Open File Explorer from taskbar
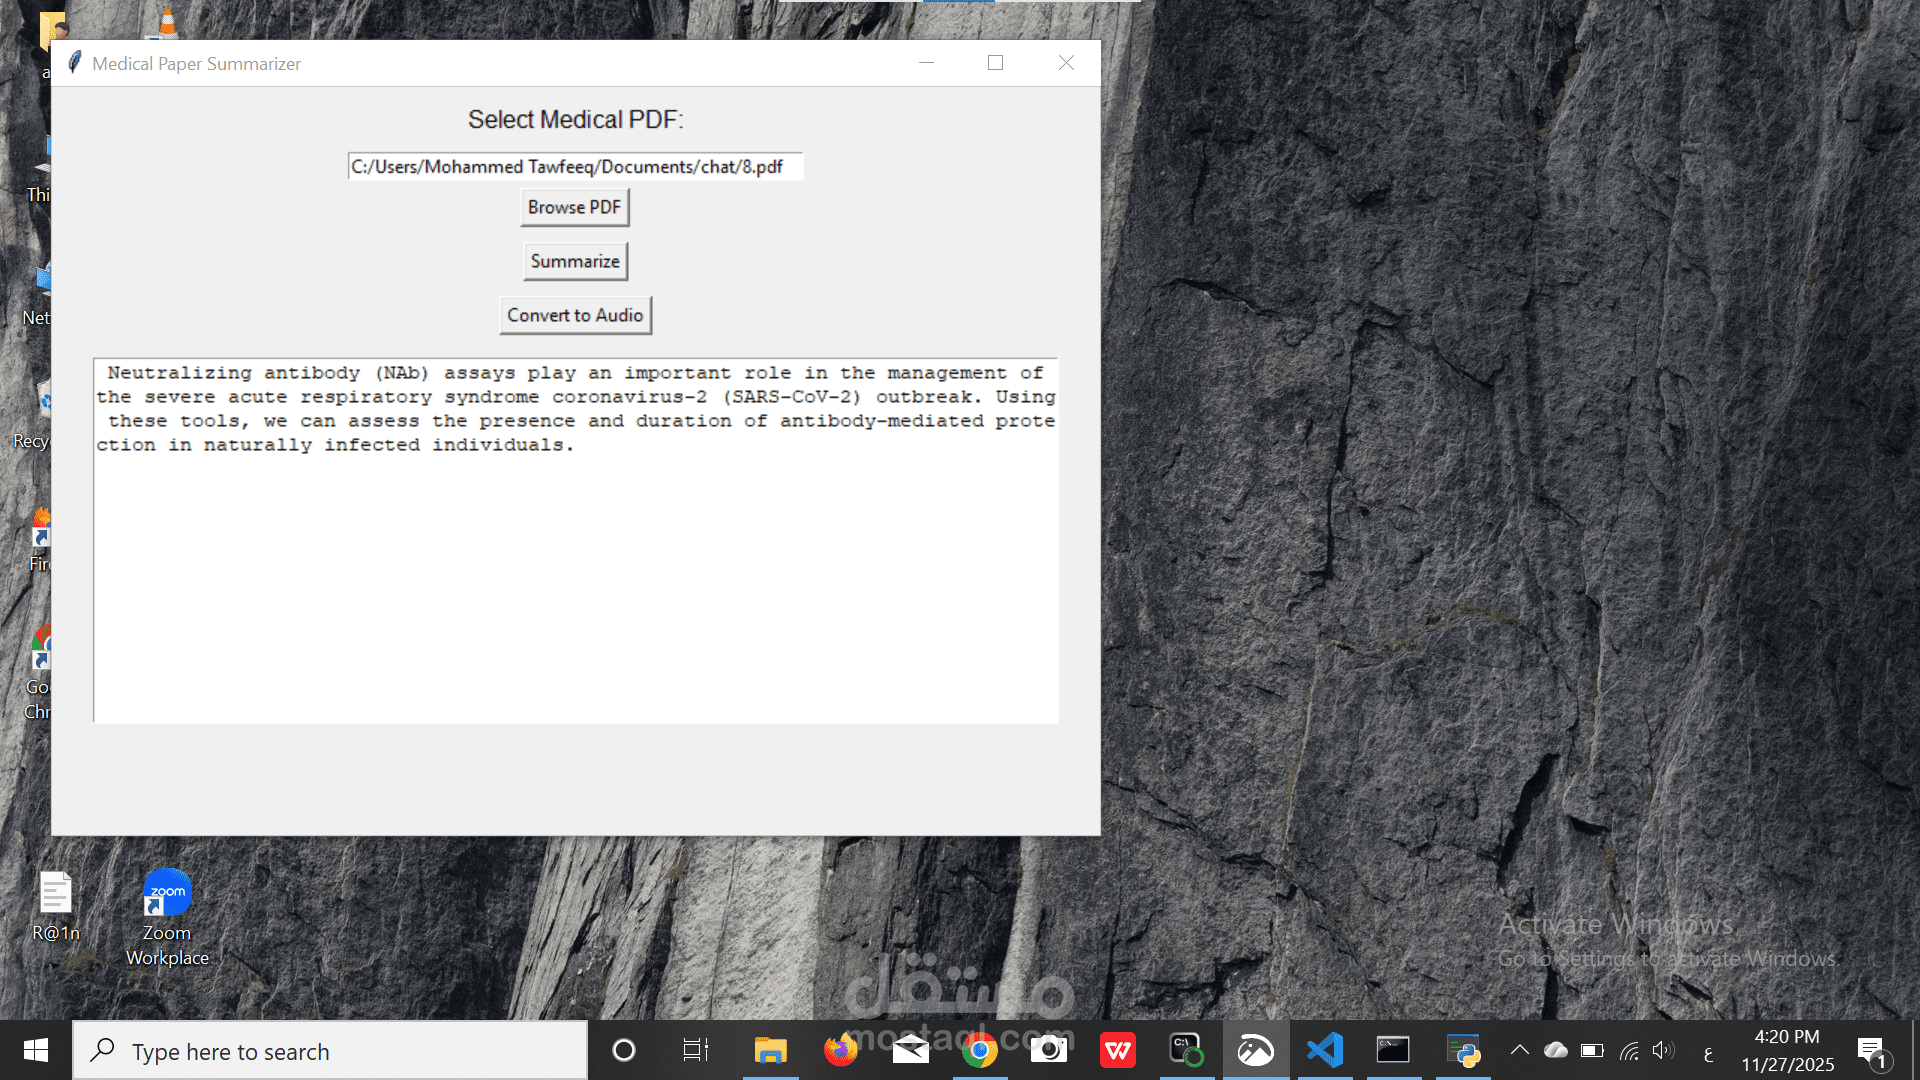This screenshot has height=1080, width=1920. (x=770, y=1050)
